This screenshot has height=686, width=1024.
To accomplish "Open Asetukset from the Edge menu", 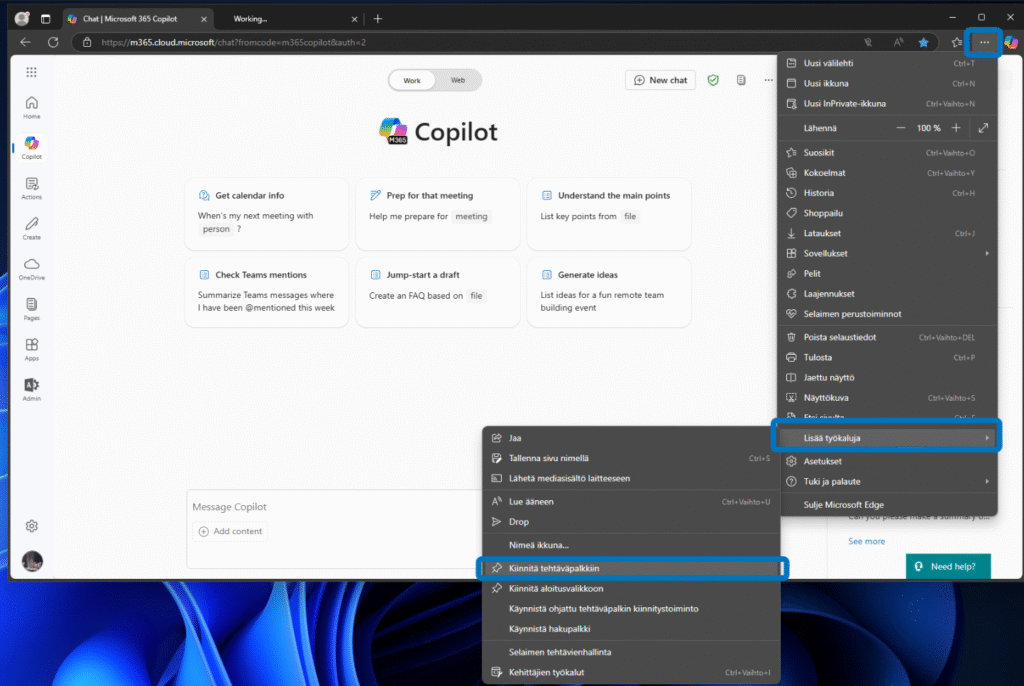I will click(x=888, y=461).
